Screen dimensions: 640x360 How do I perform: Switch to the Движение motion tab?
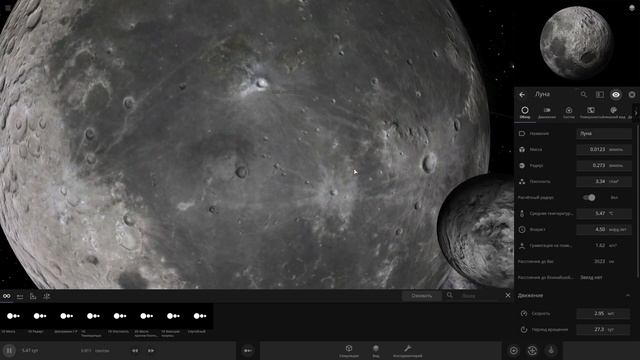(547, 112)
